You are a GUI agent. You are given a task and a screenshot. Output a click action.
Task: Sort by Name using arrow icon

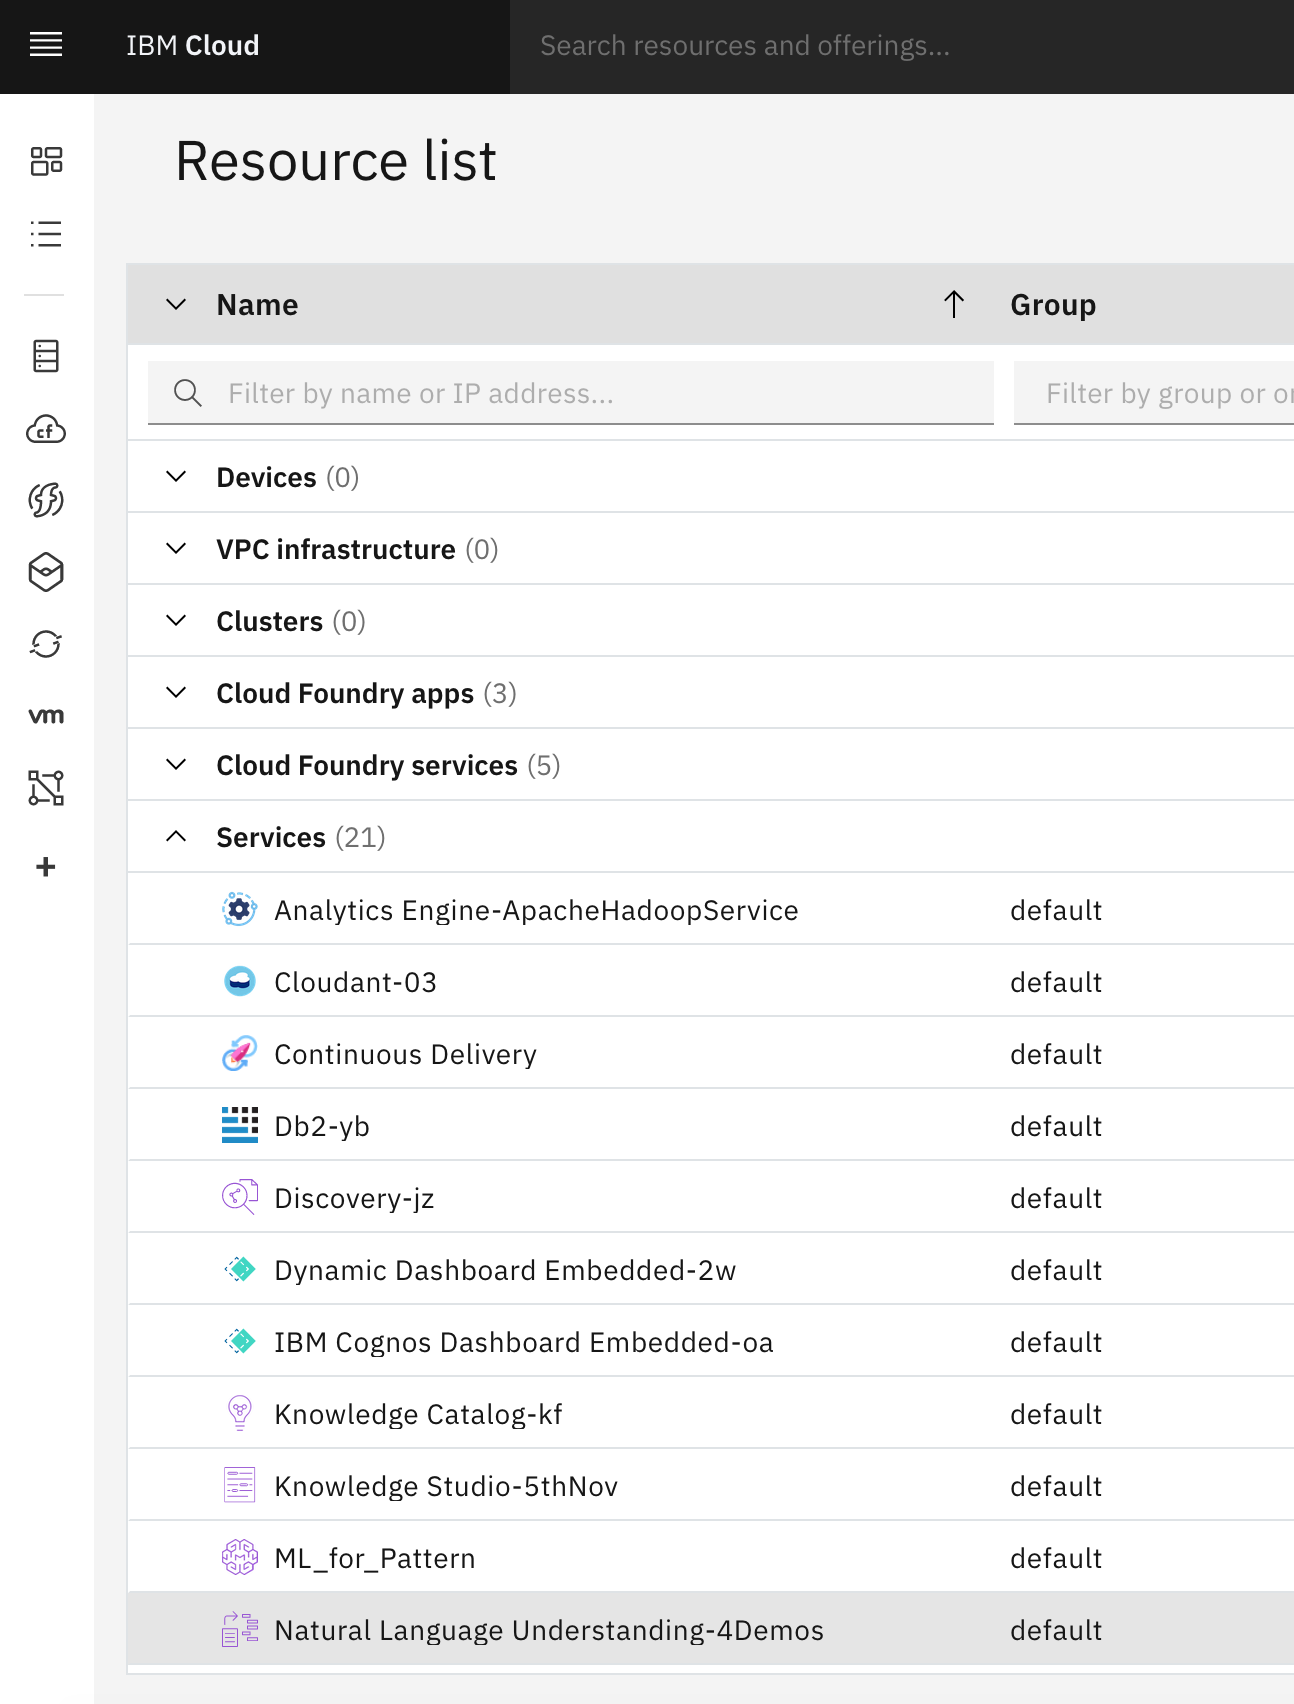coord(954,304)
